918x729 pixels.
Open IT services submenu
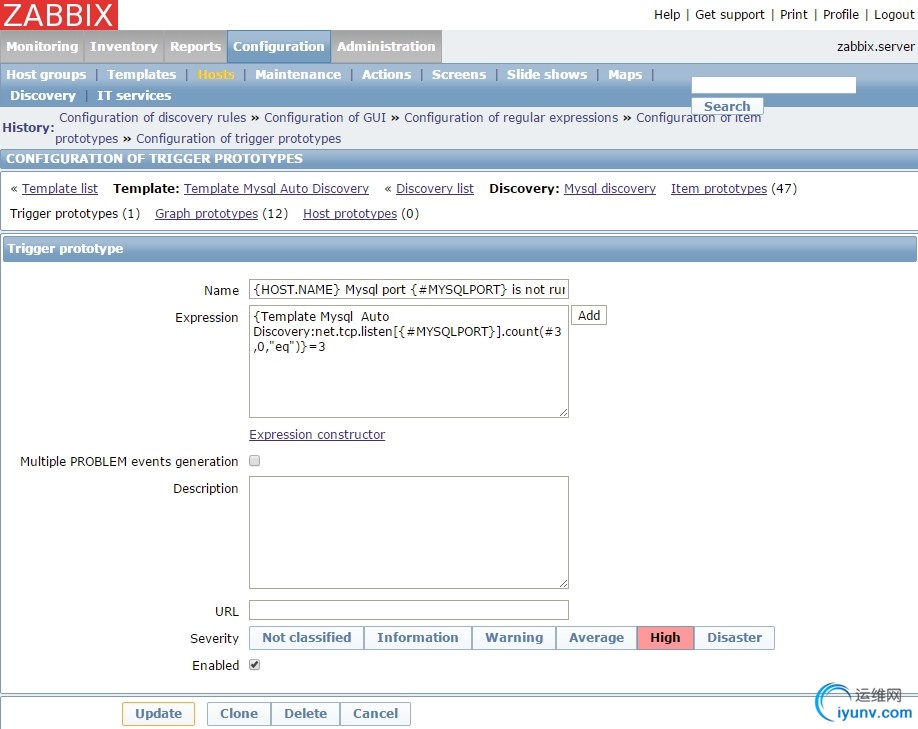pos(134,95)
